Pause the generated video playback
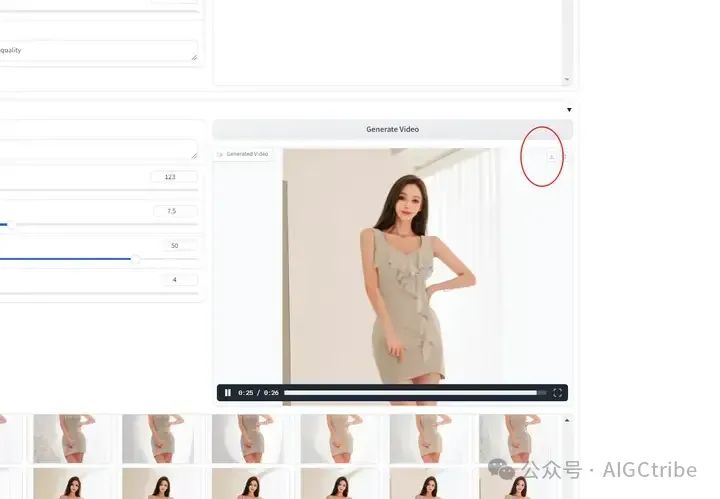The image size is (720, 499). coord(228,392)
